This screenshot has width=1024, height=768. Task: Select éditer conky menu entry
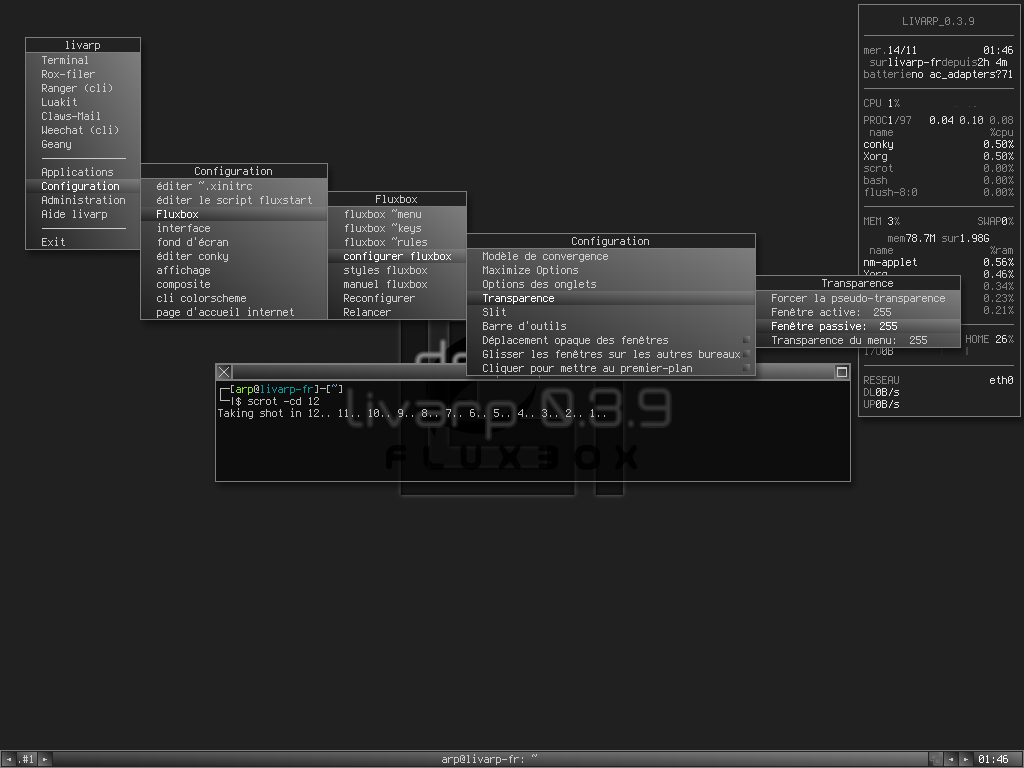point(234,256)
